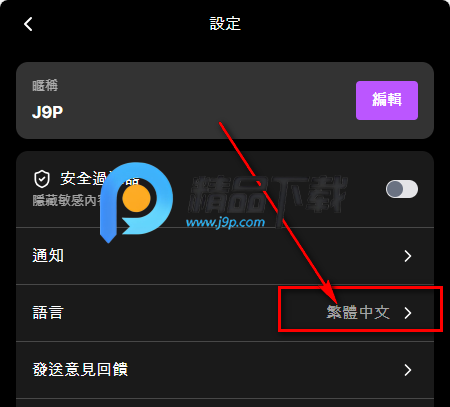Click the 編輯 nickname button
The height and width of the screenshot is (407, 450).
point(387,100)
